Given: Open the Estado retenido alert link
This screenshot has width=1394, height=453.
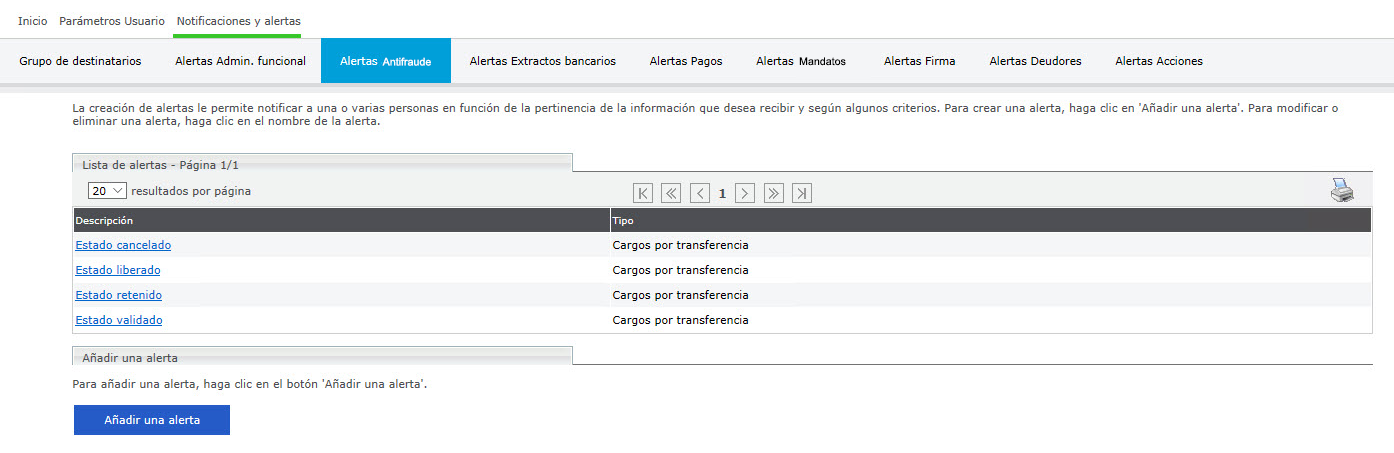Looking at the screenshot, I should [x=118, y=295].
